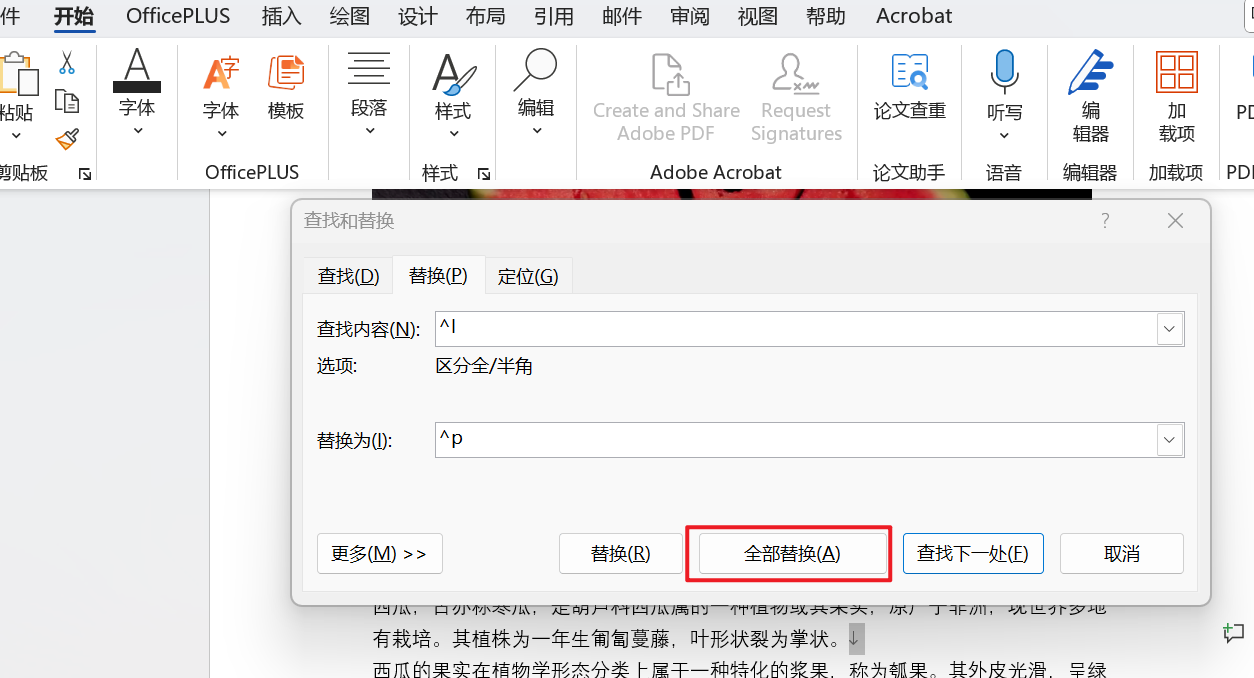Expand the 查找内容 dropdown arrow
Screen dimensions: 1254x678
1169,329
